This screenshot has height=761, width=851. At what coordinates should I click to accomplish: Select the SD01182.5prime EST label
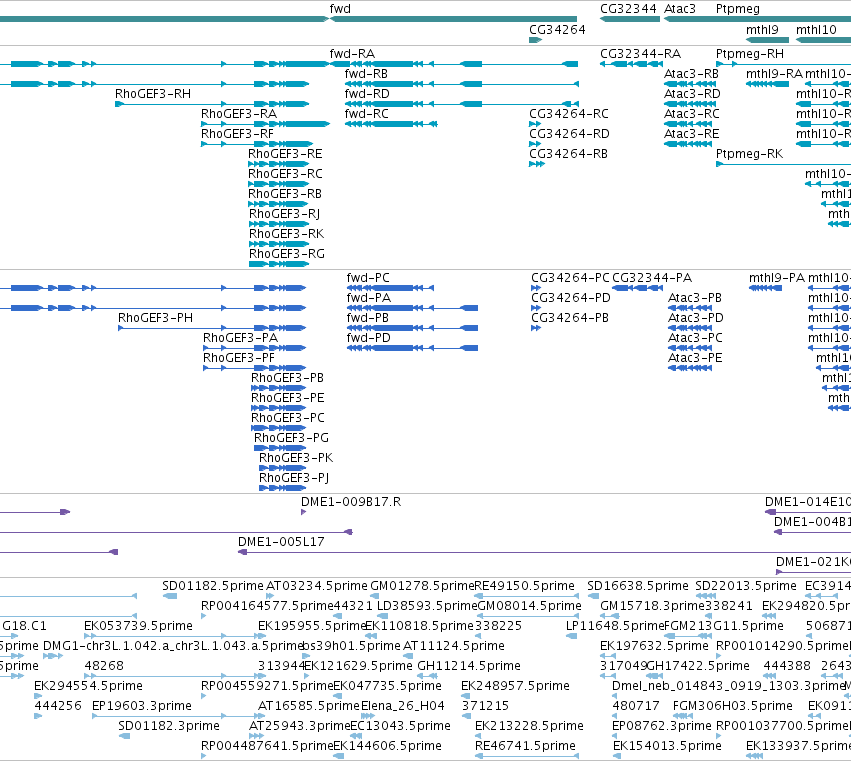point(213,587)
